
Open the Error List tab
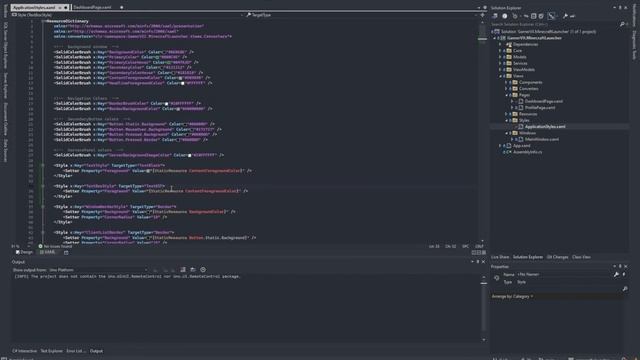click(75, 351)
